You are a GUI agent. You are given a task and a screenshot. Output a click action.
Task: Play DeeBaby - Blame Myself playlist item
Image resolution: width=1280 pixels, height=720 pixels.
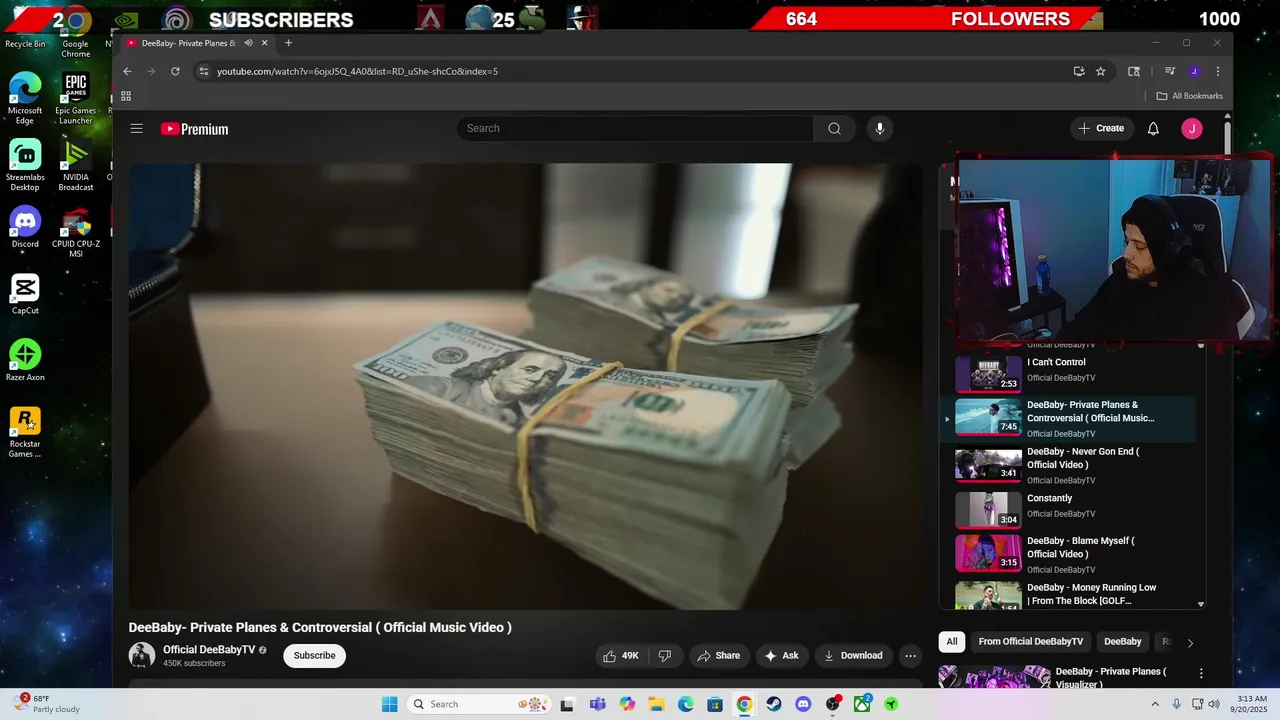click(1070, 554)
